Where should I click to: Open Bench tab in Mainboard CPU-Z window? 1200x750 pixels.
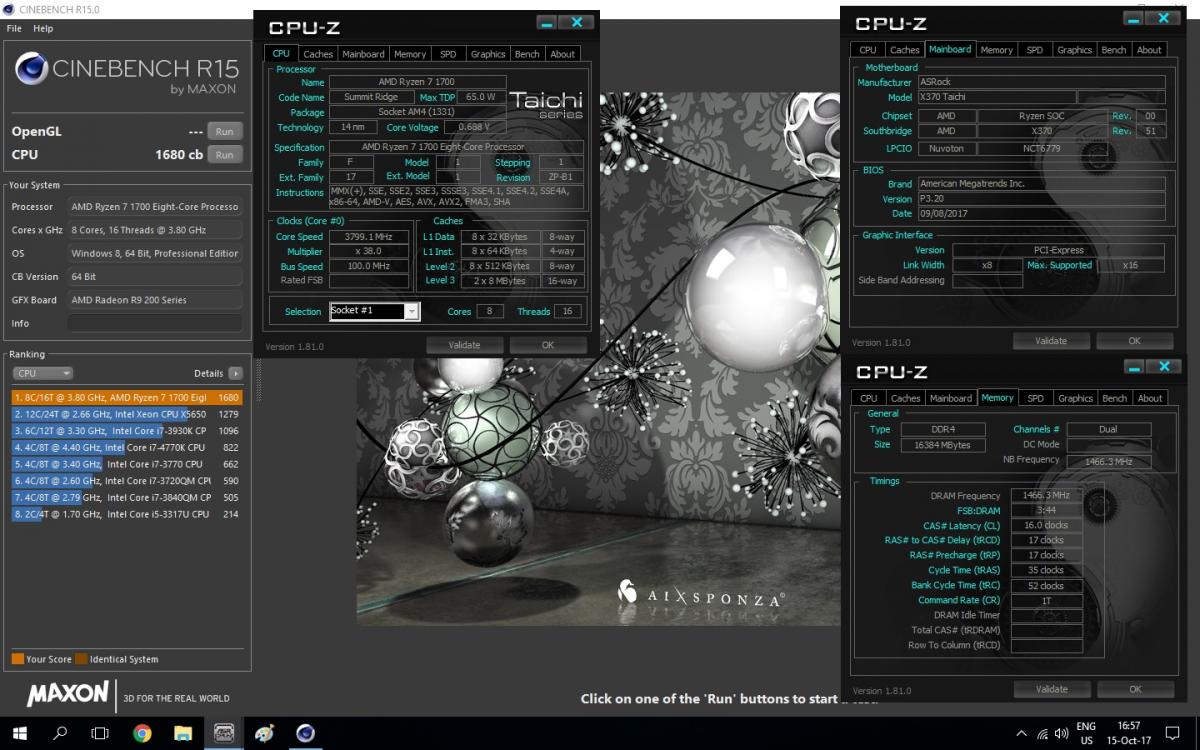(x=1114, y=49)
